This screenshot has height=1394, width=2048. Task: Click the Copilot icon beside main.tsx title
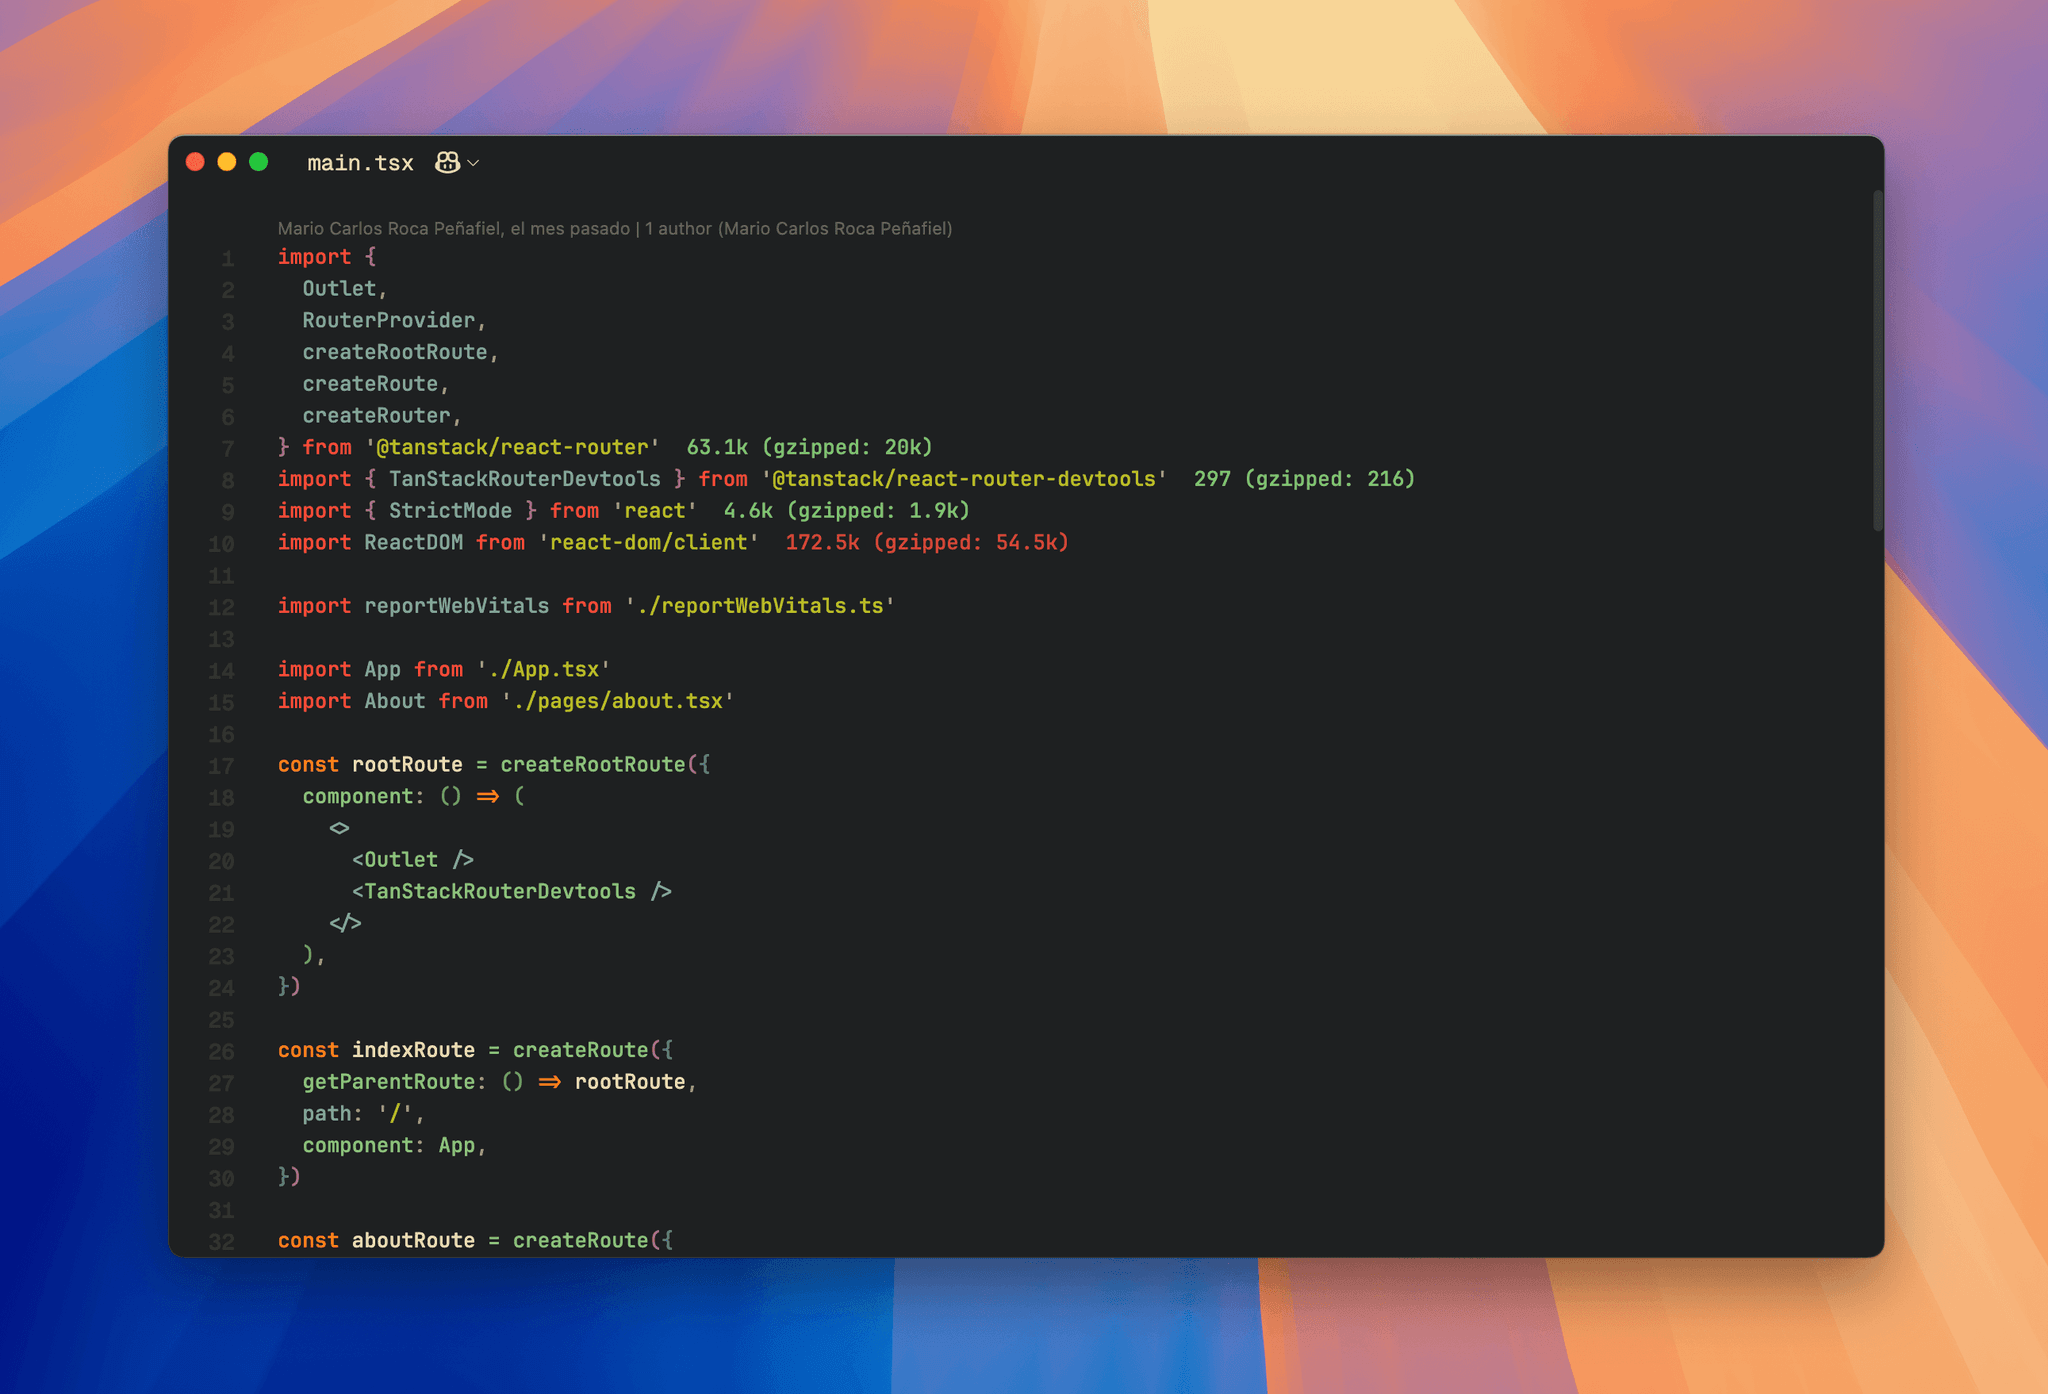click(x=446, y=162)
